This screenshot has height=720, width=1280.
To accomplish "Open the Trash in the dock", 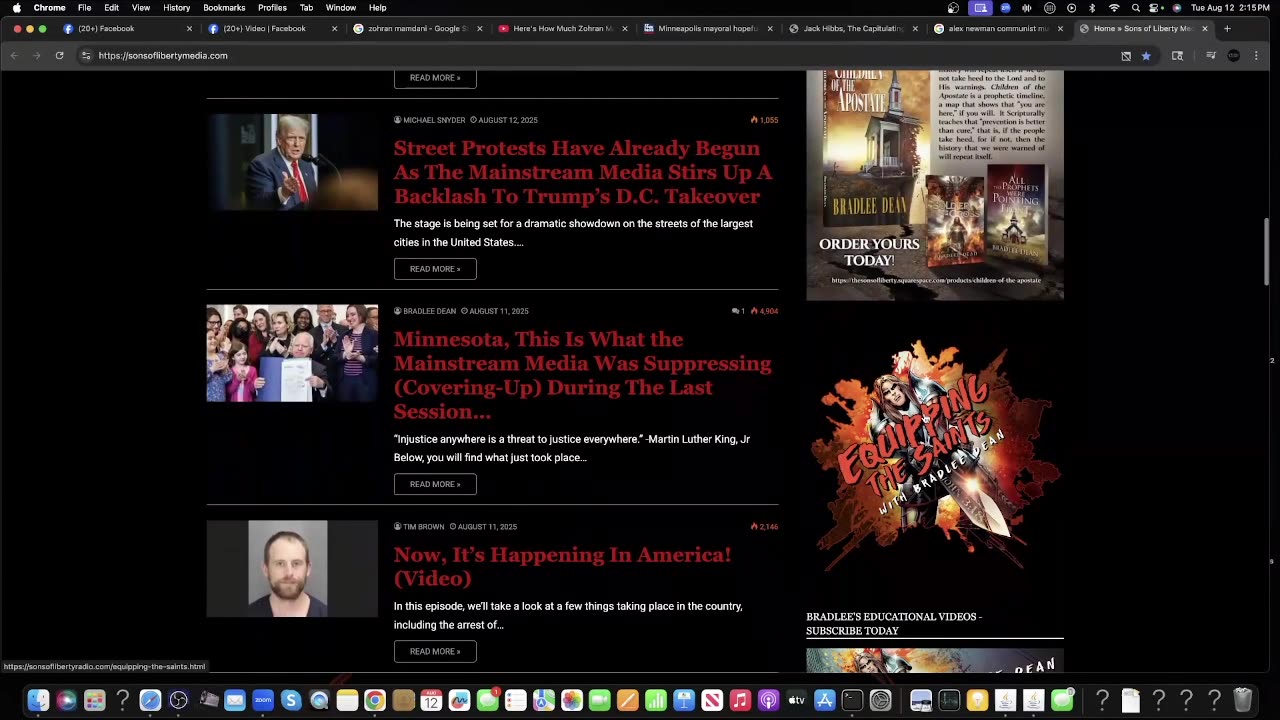I will click(1242, 700).
